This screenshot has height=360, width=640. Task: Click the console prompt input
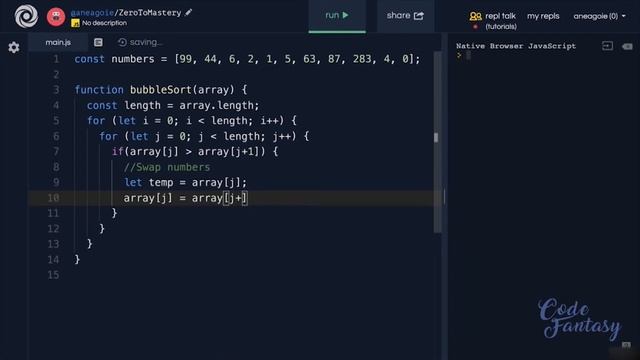pos(468,56)
